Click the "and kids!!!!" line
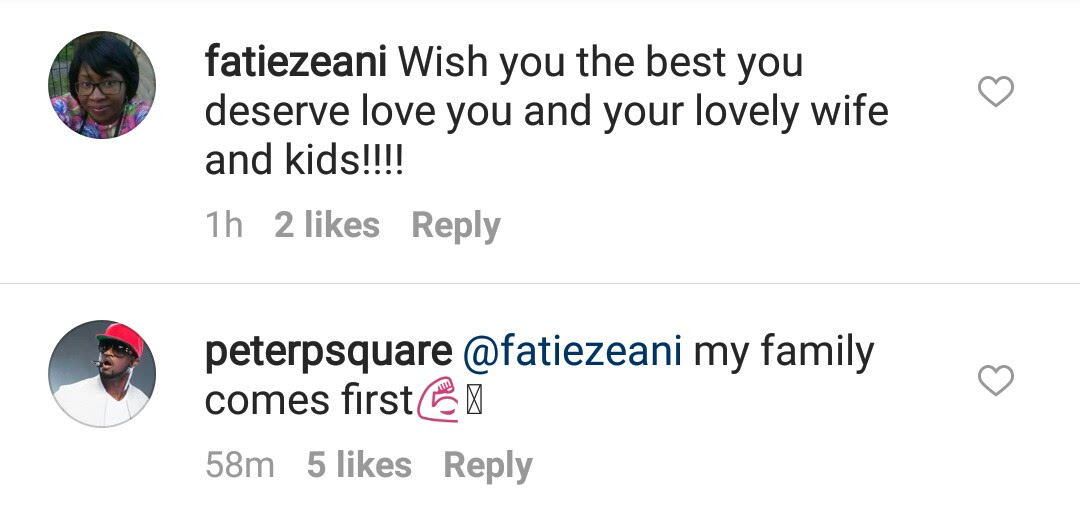 pyautogui.click(x=304, y=160)
